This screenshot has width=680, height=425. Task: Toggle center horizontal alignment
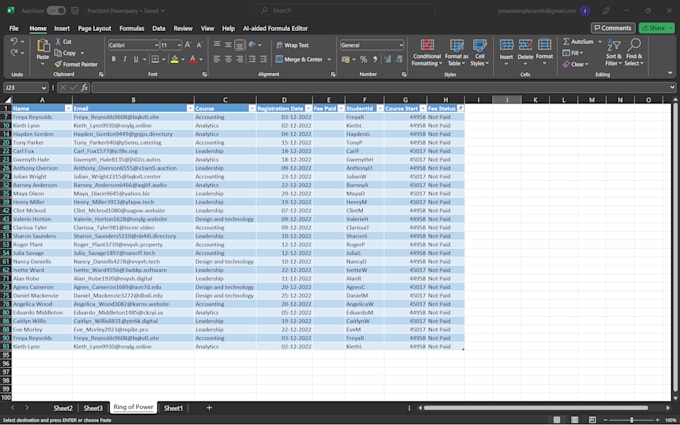(228, 59)
